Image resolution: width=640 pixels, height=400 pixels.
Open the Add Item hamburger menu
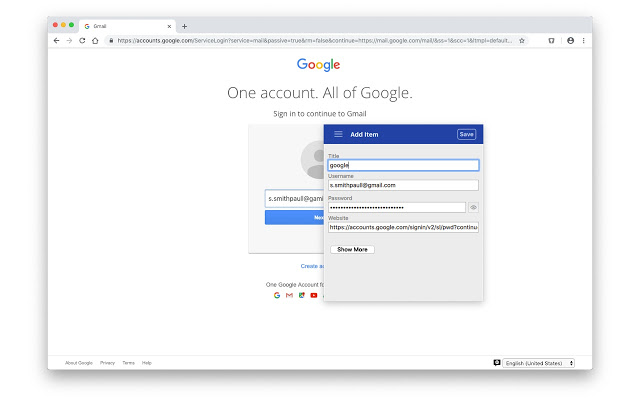(x=338, y=134)
